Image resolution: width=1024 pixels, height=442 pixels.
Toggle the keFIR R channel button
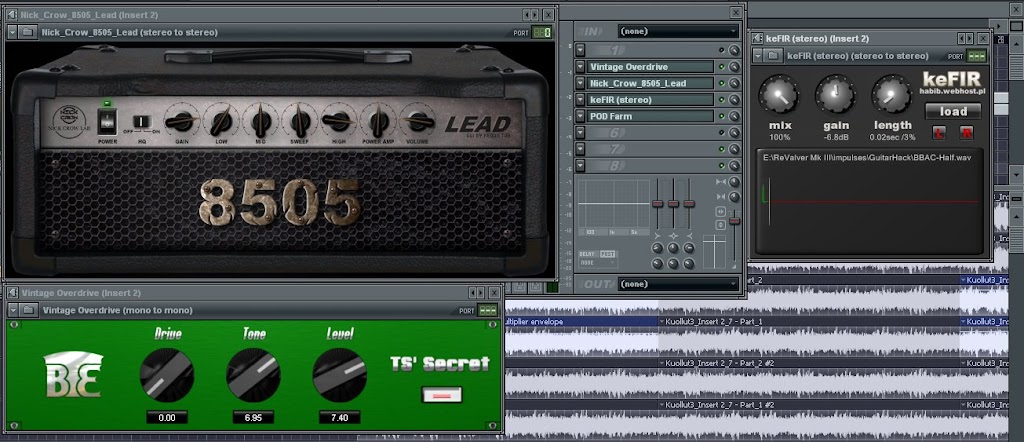[966, 133]
